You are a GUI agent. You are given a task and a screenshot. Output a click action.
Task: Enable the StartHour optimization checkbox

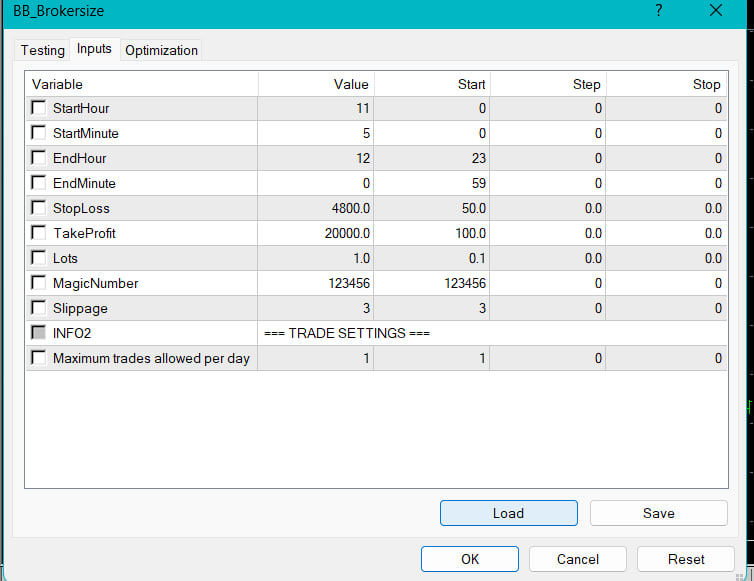click(39, 108)
